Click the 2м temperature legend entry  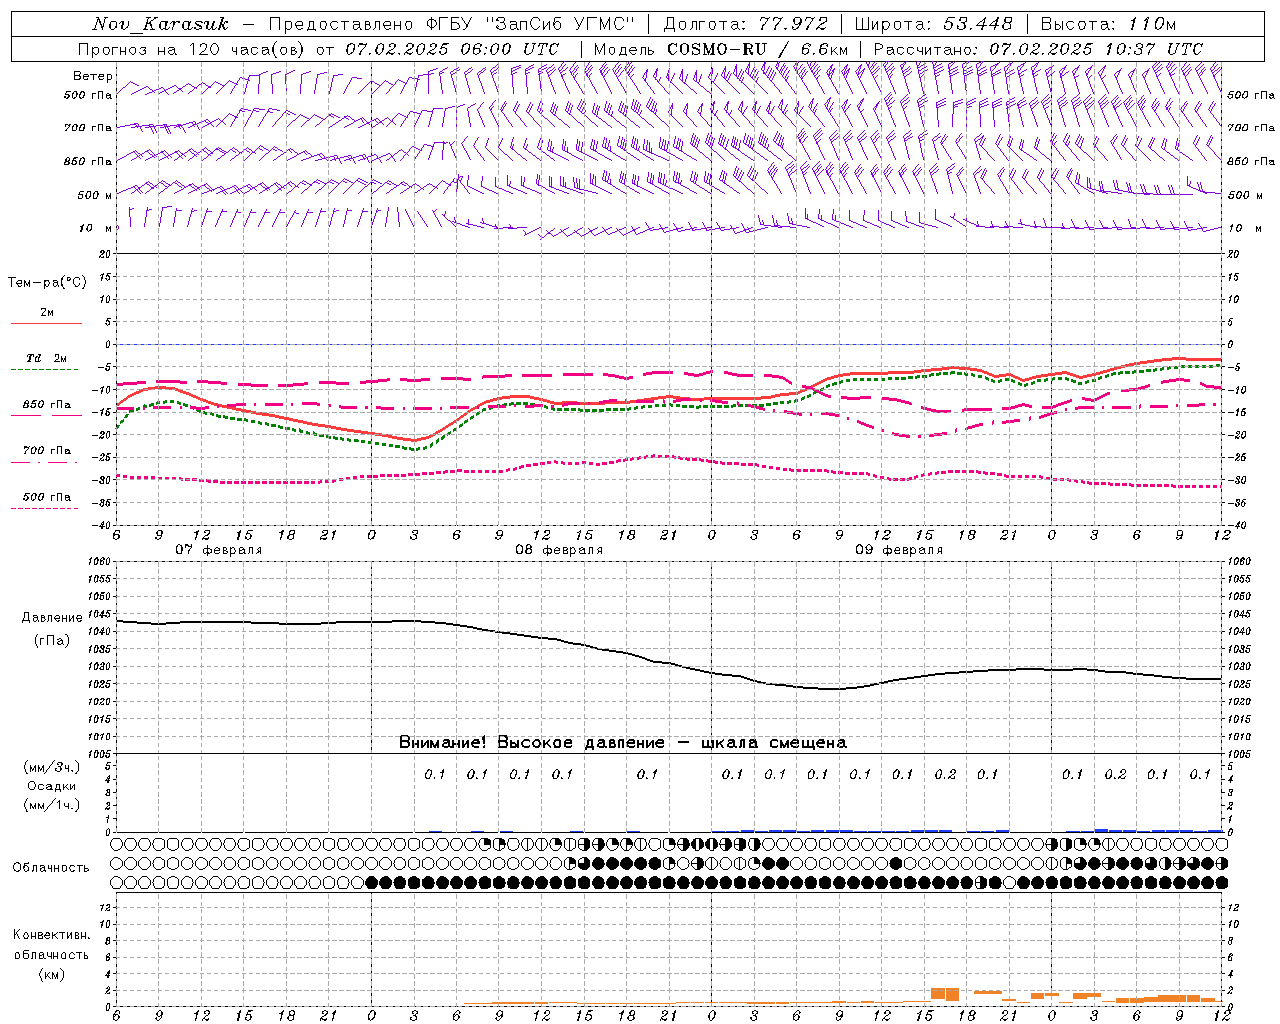[x=47, y=313]
